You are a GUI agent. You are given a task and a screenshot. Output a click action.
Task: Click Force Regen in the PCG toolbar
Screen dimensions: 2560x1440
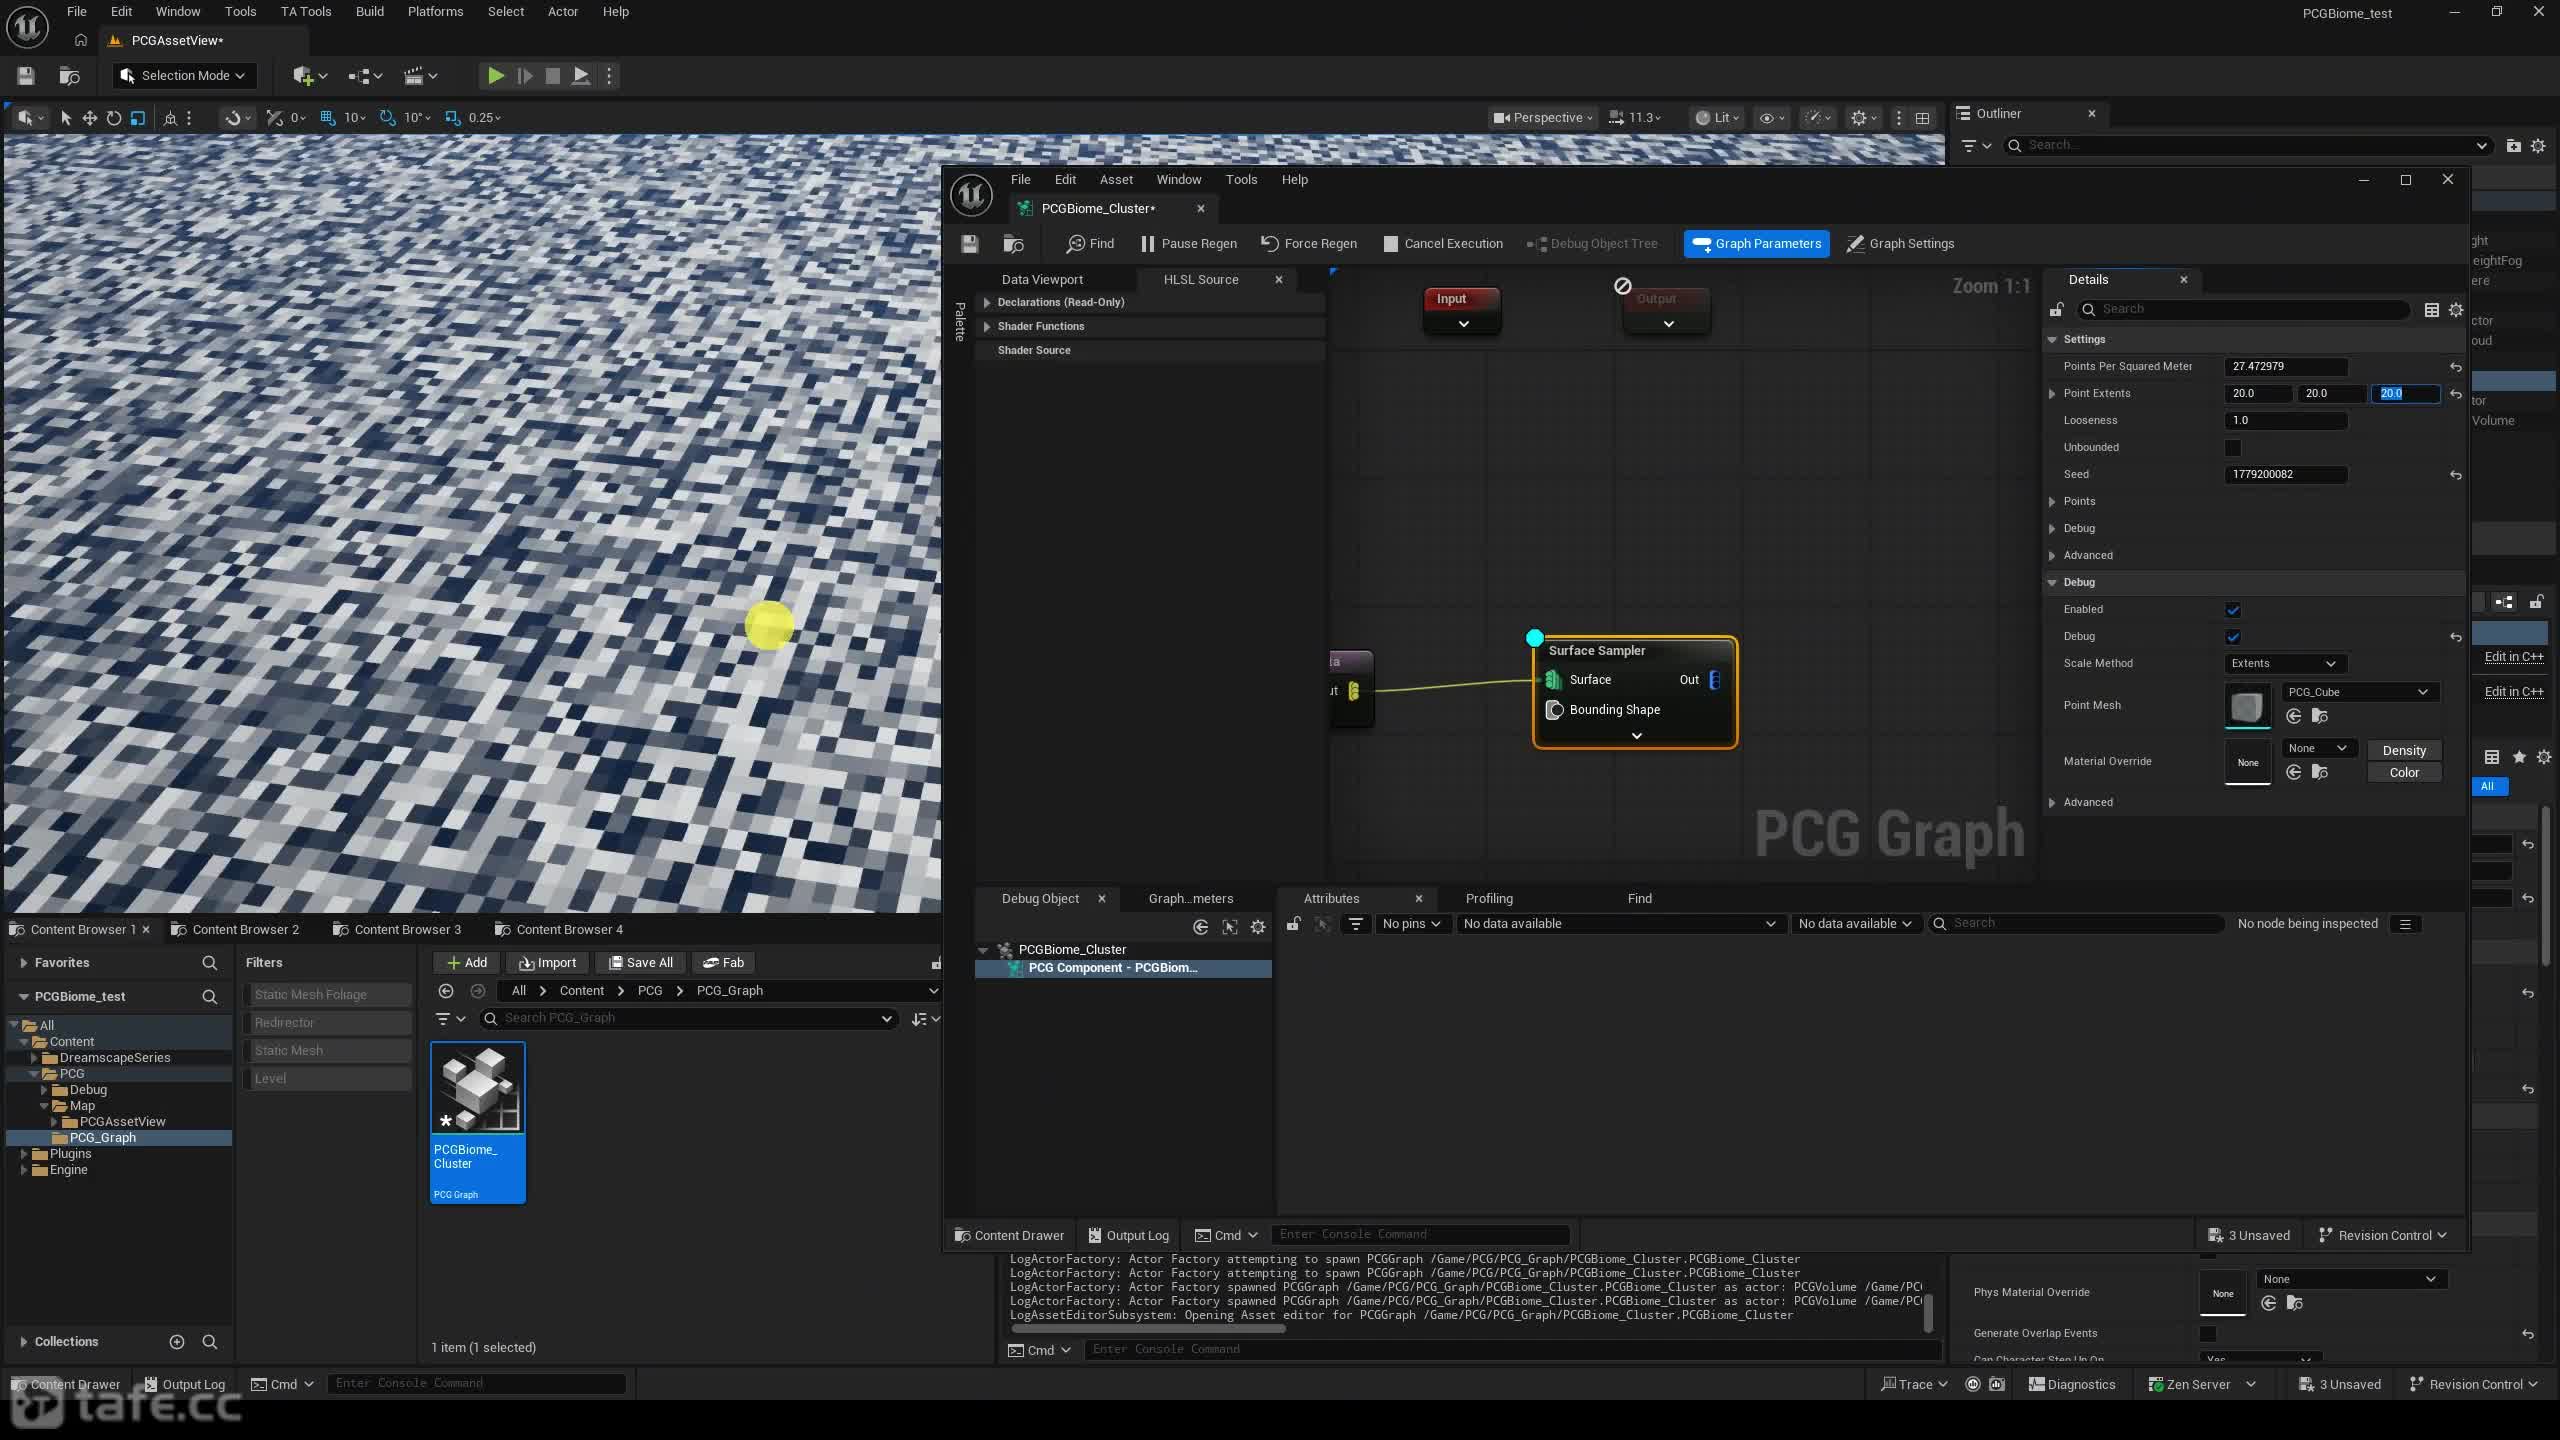point(1309,243)
